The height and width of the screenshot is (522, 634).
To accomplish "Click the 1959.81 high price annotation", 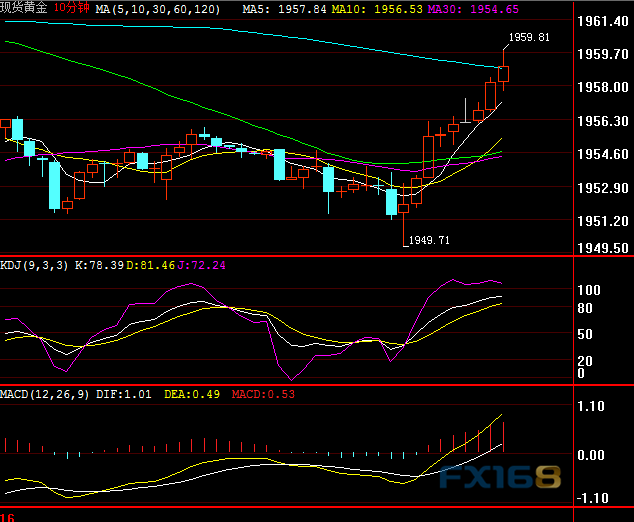I will pyautogui.click(x=529, y=37).
